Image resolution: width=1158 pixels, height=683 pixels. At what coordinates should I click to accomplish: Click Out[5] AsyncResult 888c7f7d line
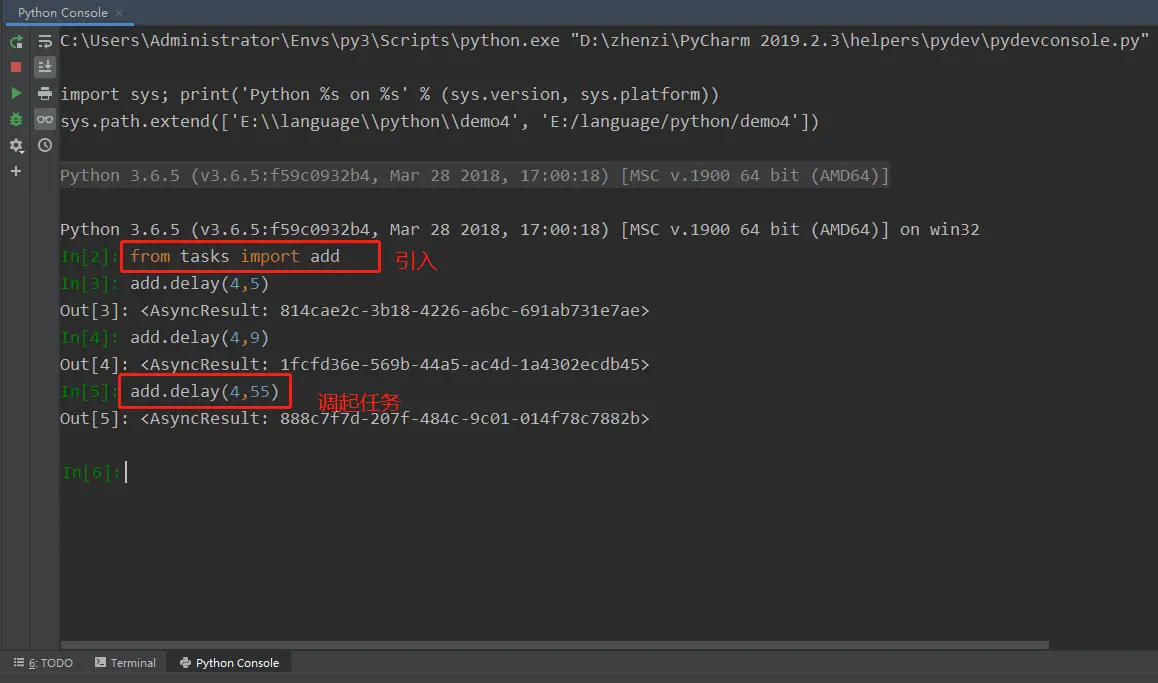pyautogui.click(x=354, y=419)
